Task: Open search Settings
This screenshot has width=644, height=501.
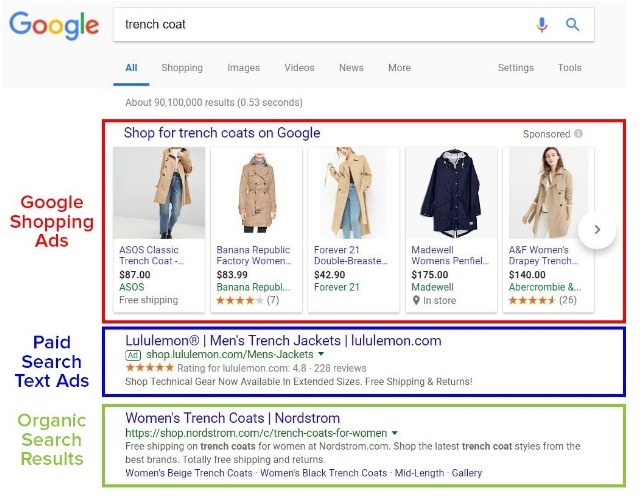Action: (516, 68)
